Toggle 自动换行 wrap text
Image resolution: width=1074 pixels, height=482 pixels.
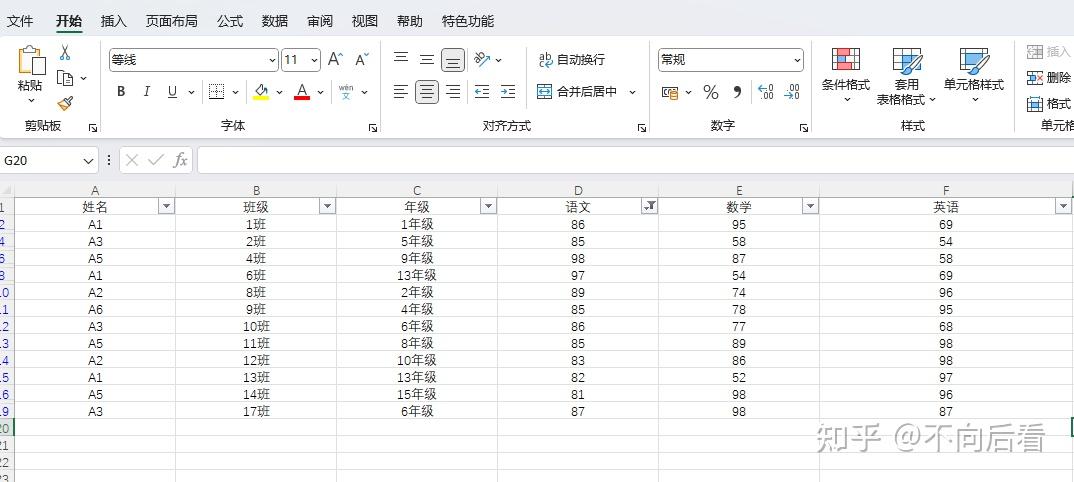tap(572, 60)
